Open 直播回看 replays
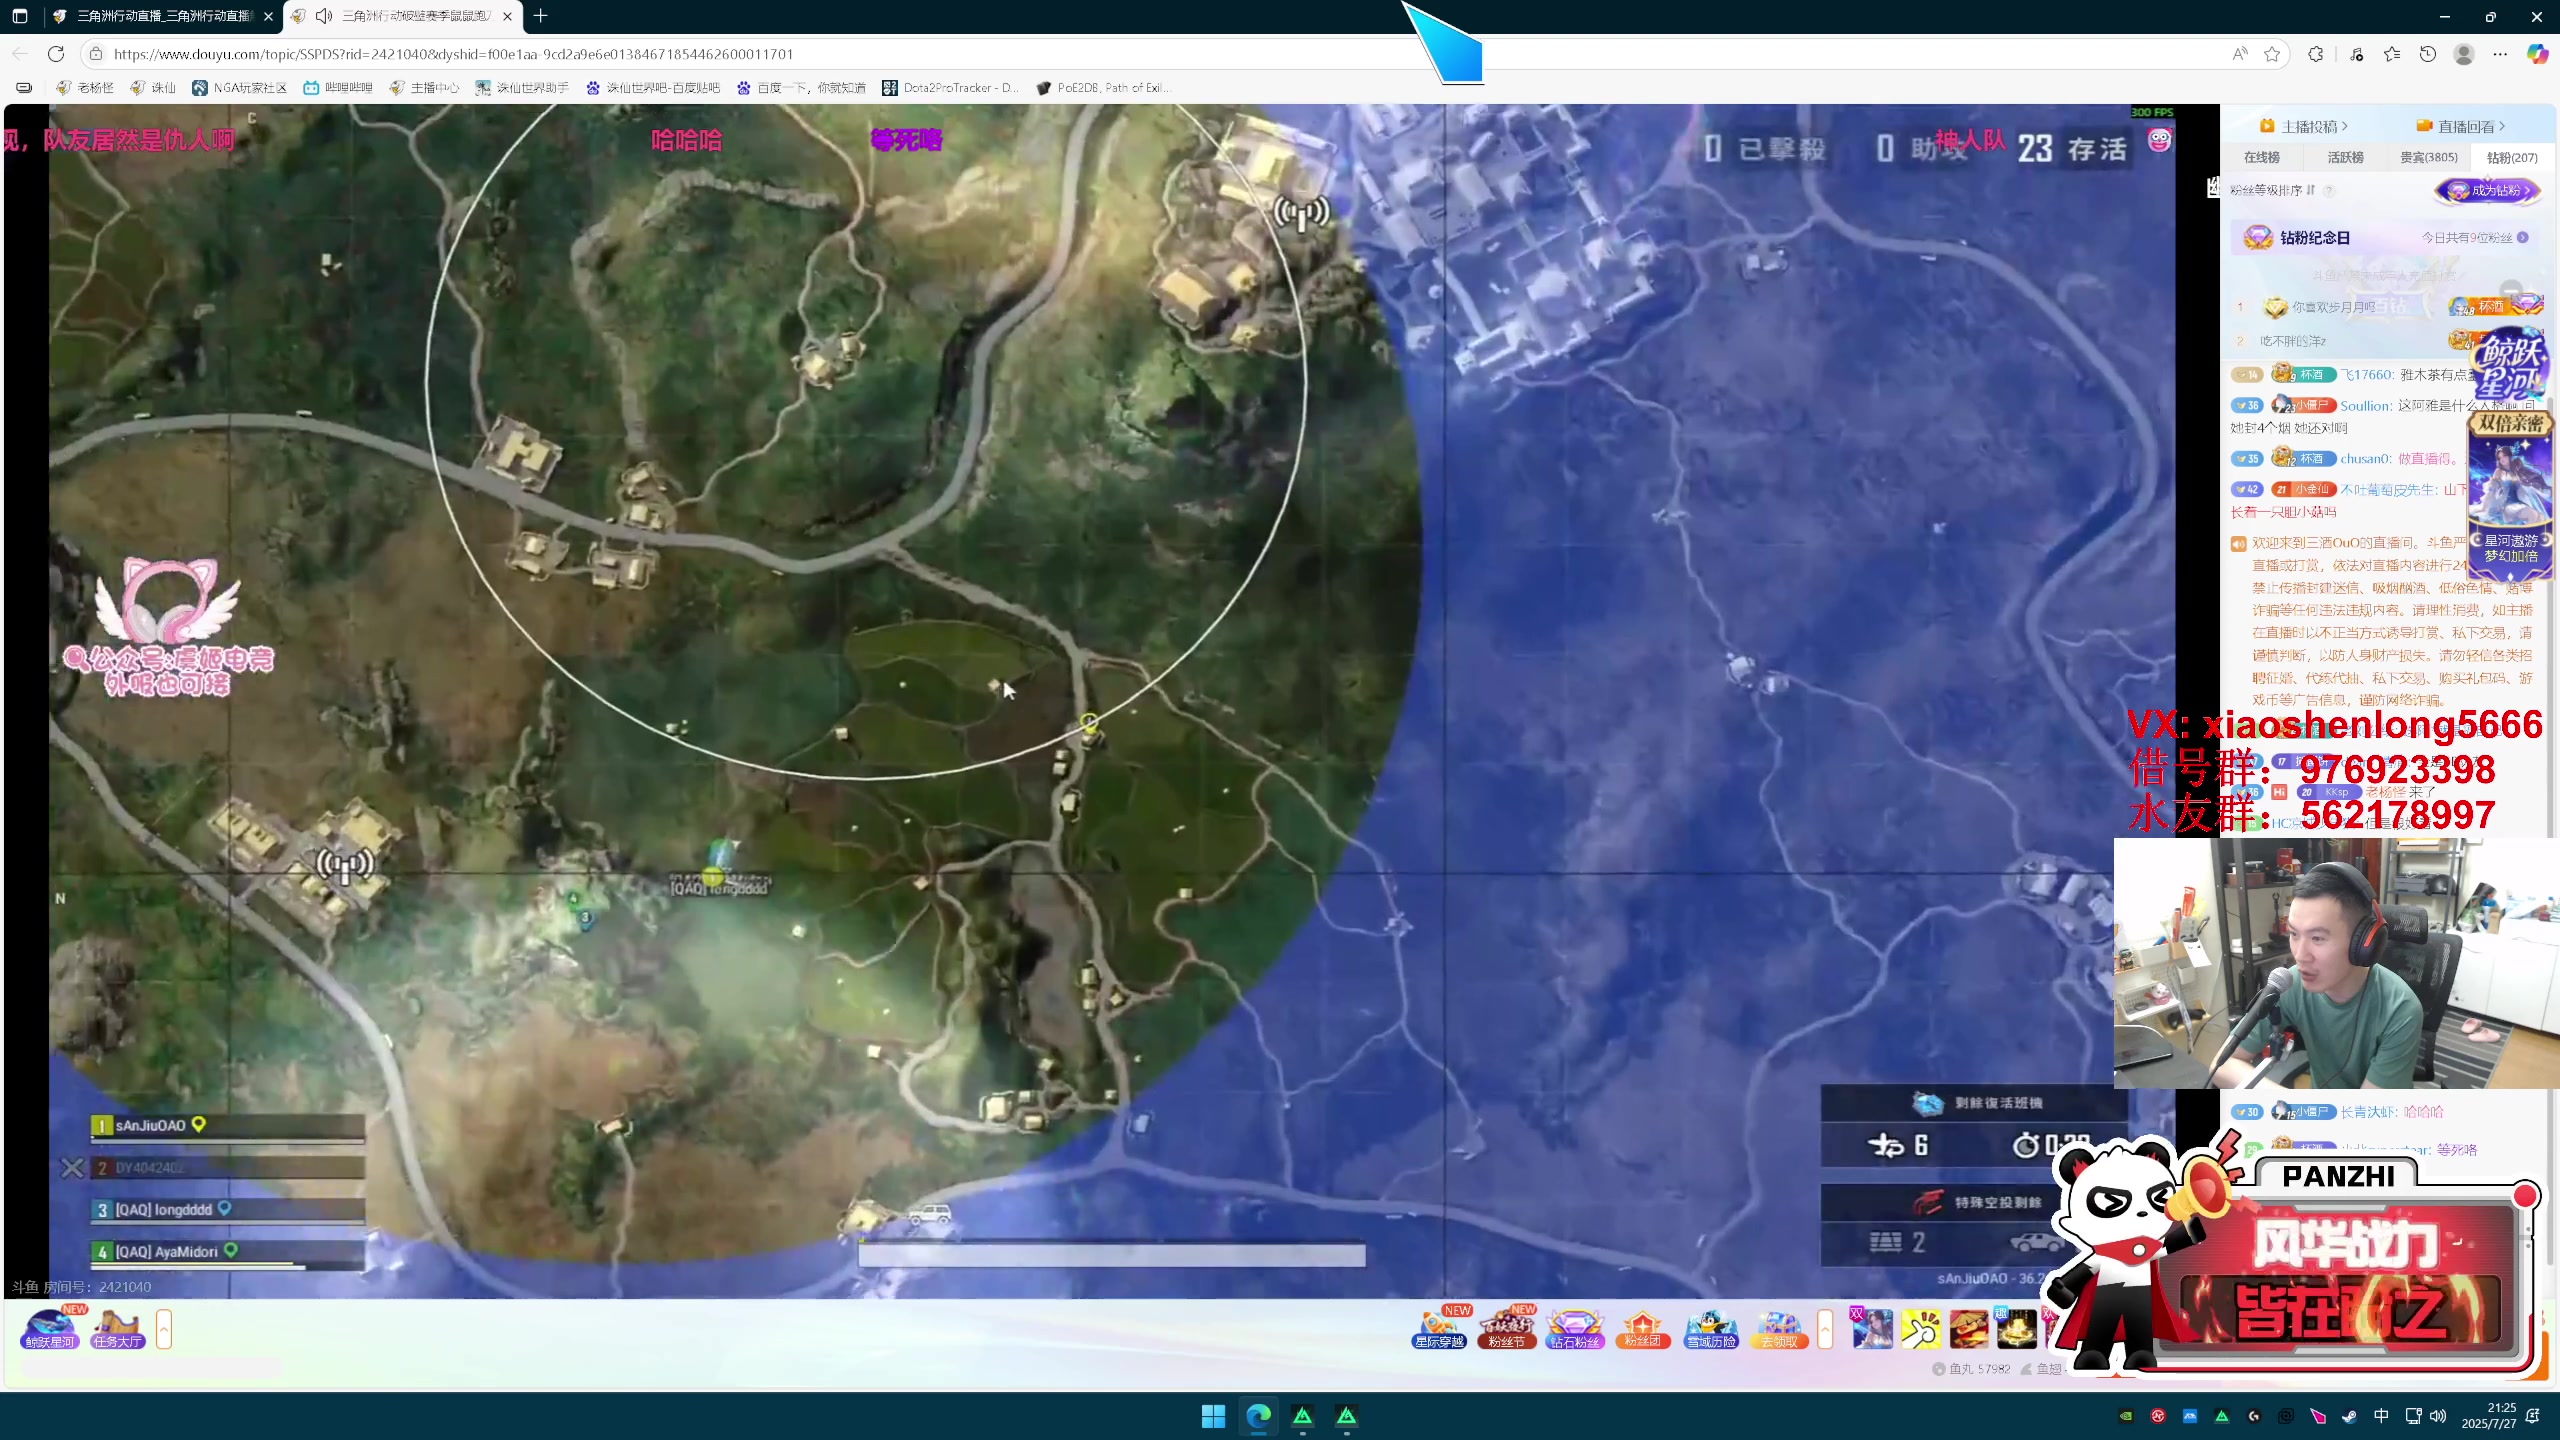The height and width of the screenshot is (1440, 2560). pos(2461,126)
